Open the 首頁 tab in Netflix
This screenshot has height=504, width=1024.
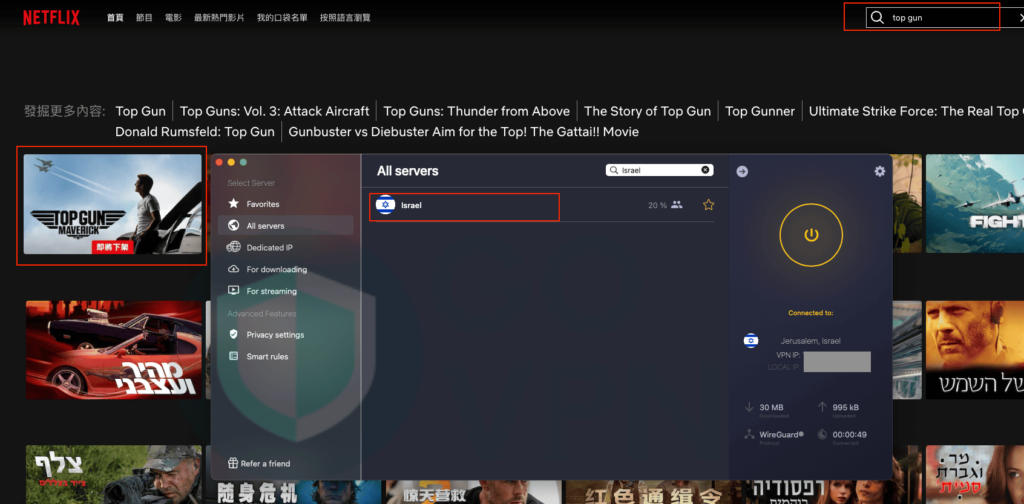(115, 18)
